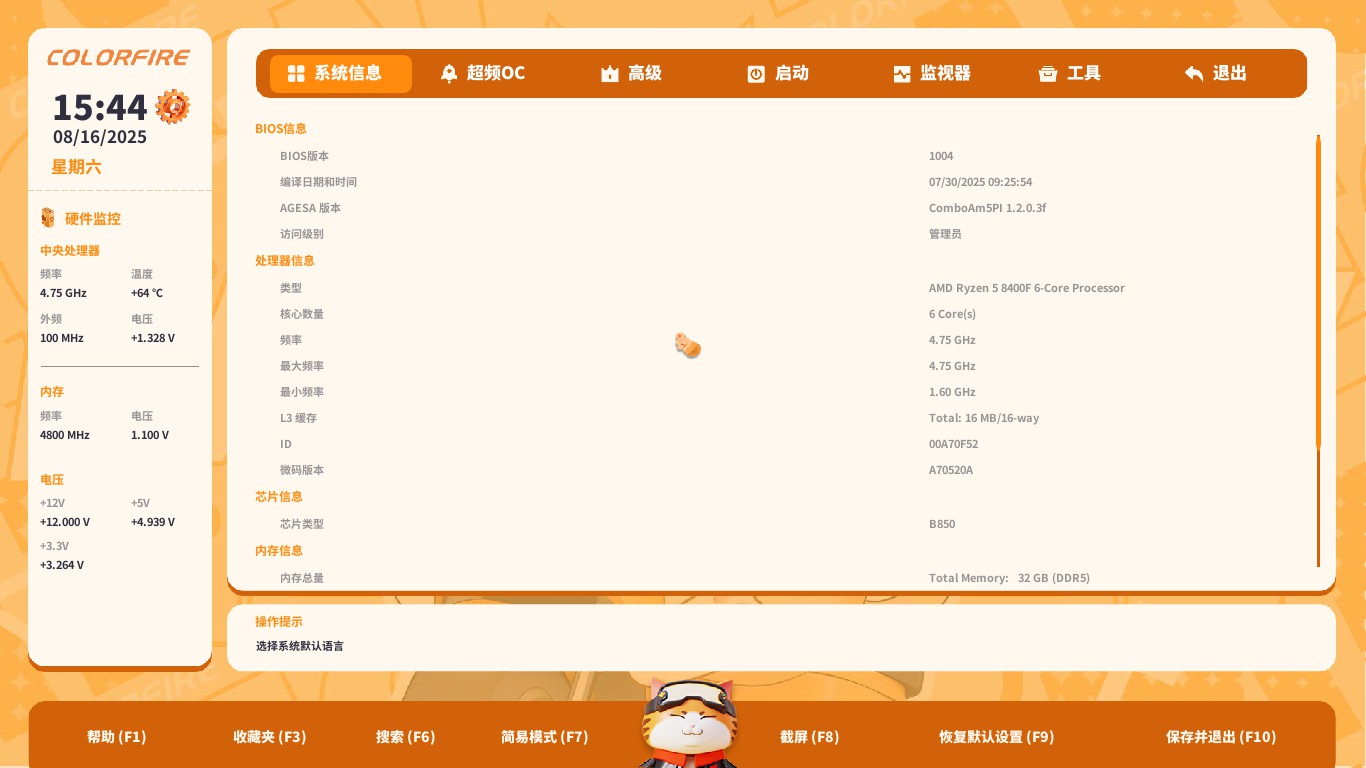
Task: Open the 高级 tab
Action: [631, 74]
